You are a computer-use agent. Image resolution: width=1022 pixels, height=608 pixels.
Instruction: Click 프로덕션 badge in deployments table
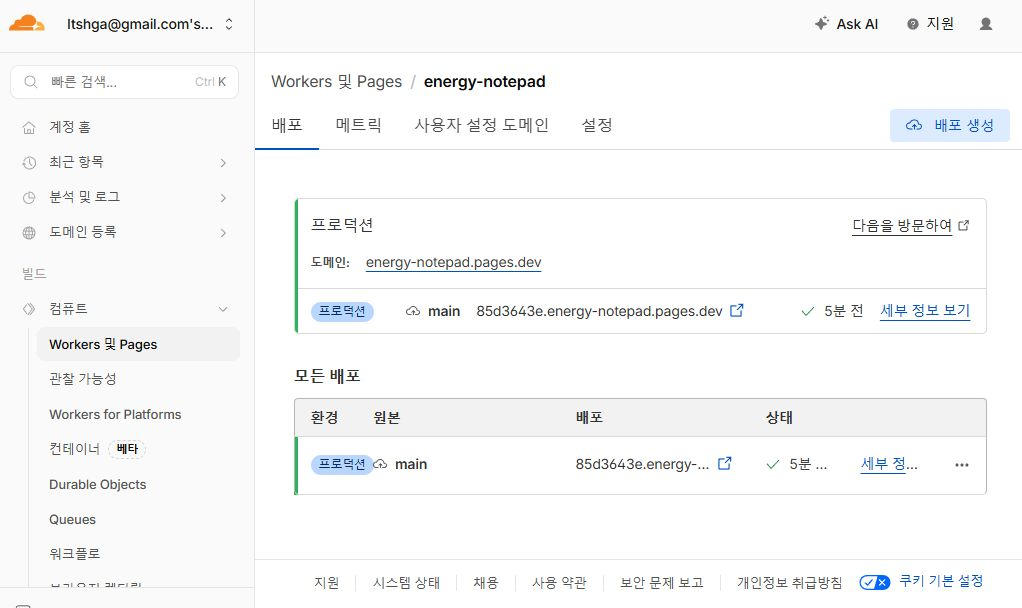tap(342, 465)
